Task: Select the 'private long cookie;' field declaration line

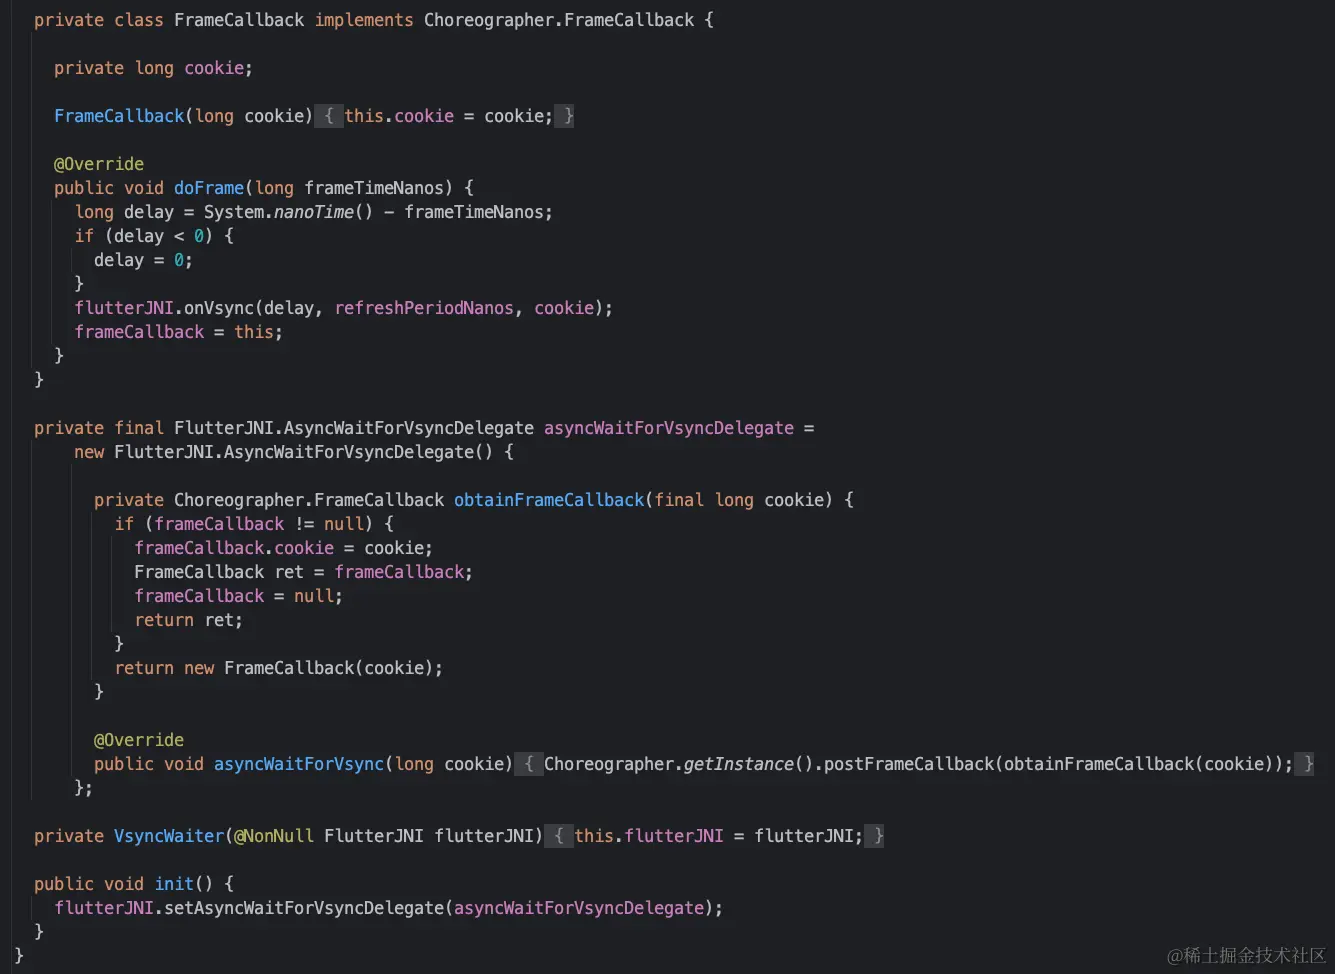Action: 153,68
